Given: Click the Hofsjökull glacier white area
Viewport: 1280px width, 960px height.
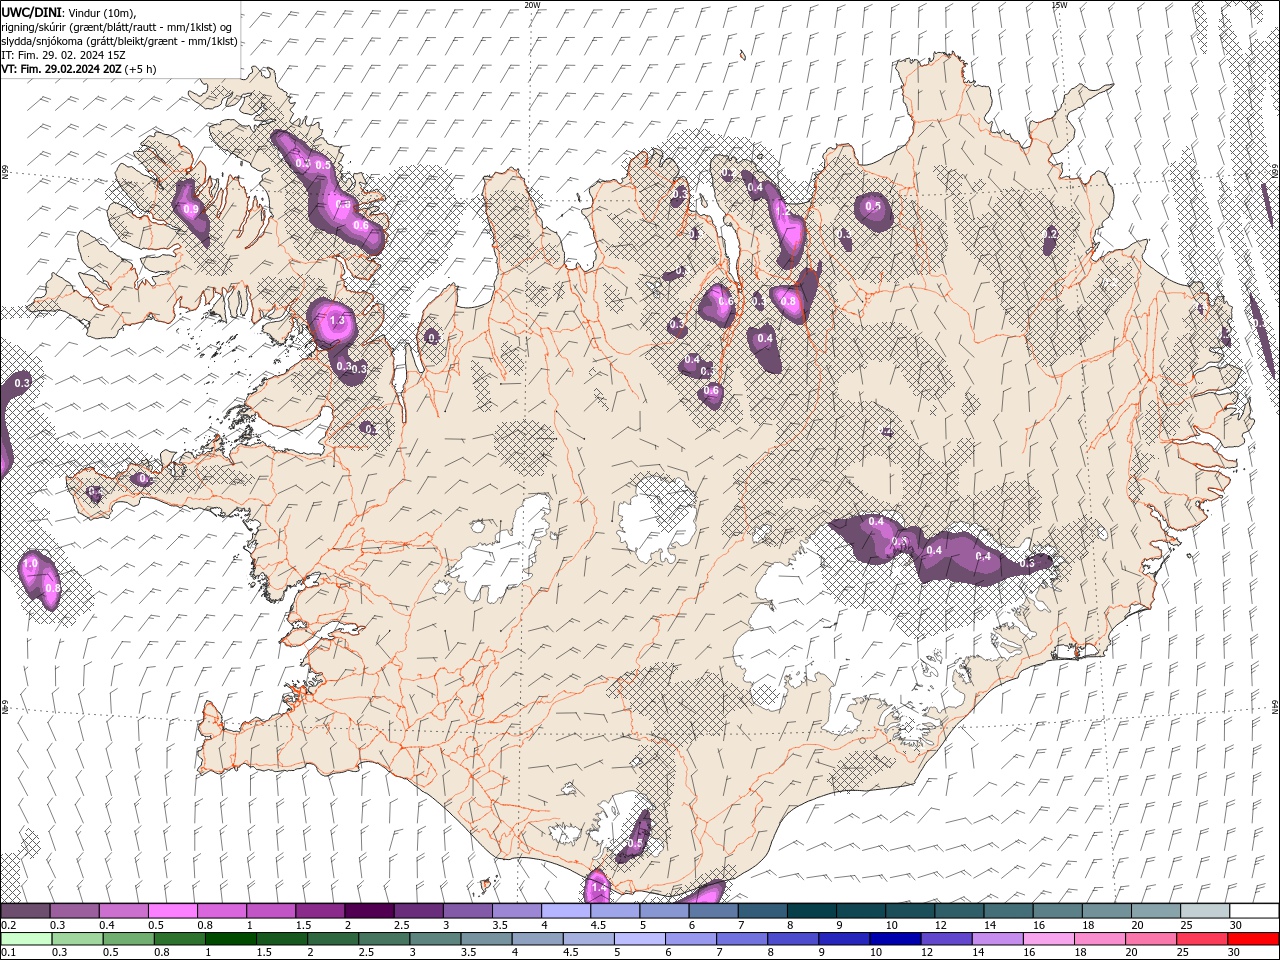Looking at the screenshot, I should coord(658,518).
